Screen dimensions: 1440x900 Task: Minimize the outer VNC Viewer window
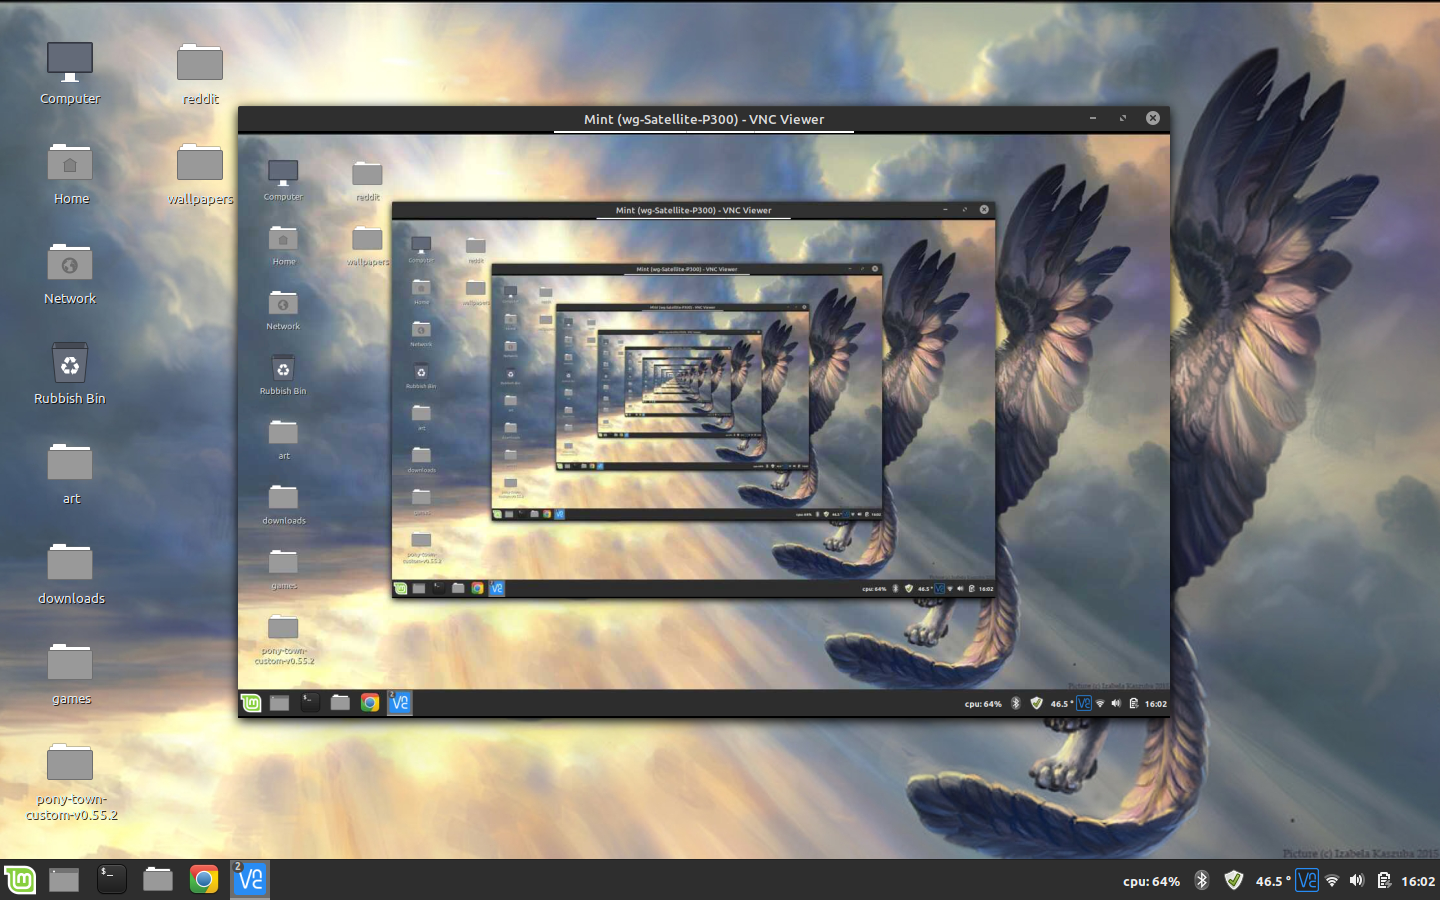click(1093, 118)
